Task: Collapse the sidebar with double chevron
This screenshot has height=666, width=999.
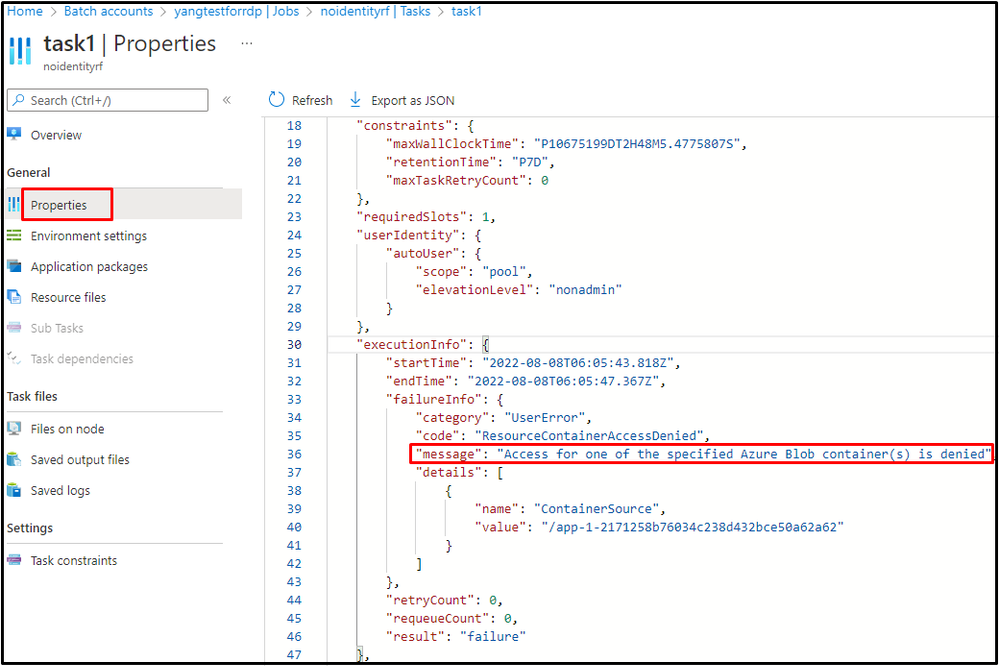Action: [227, 100]
